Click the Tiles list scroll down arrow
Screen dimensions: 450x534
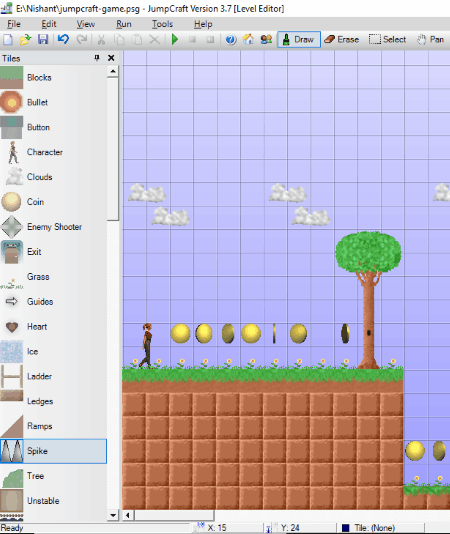coord(113,515)
